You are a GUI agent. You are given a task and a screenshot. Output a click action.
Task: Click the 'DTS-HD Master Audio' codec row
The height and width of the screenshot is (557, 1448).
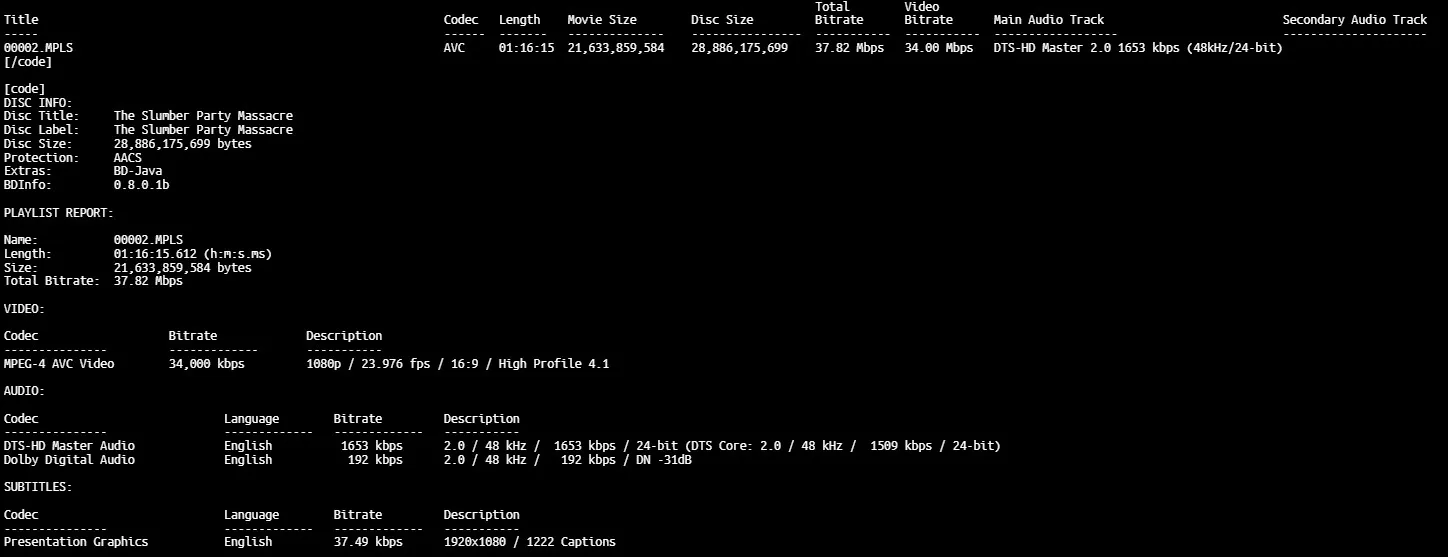click(69, 446)
